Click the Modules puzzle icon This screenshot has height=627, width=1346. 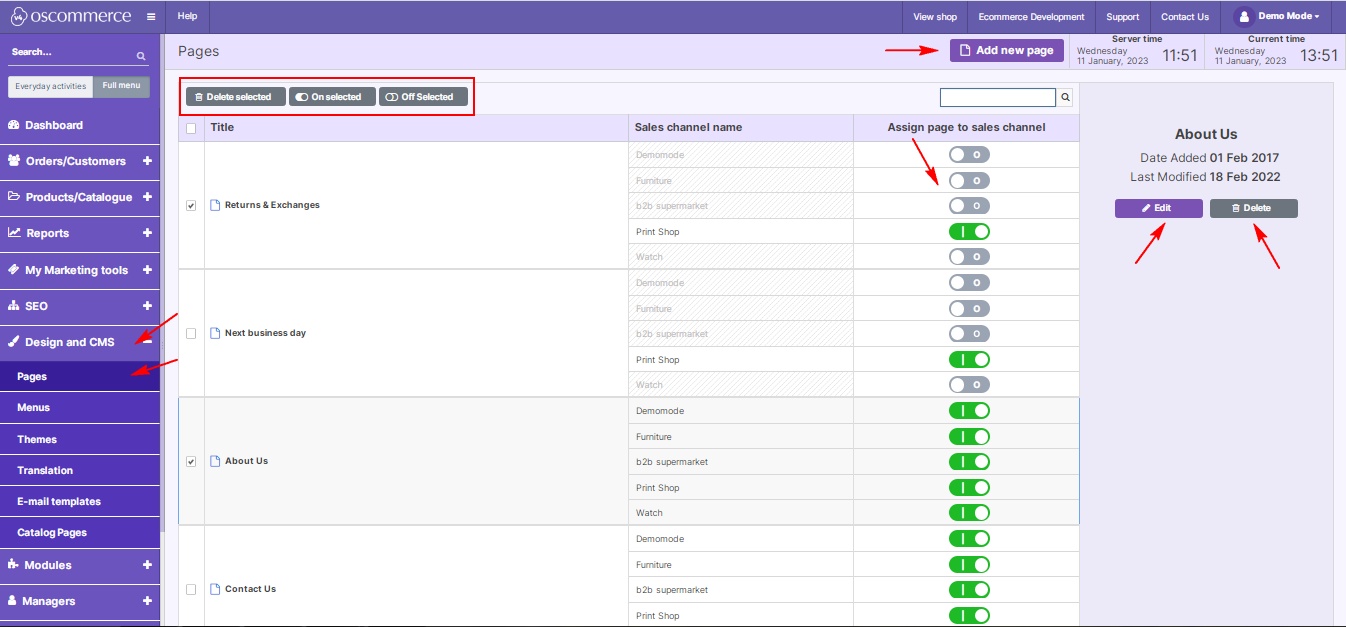(x=14, y=565)
